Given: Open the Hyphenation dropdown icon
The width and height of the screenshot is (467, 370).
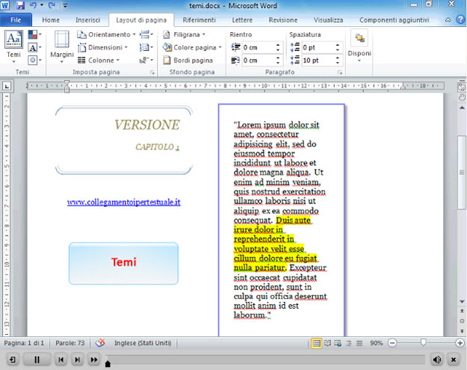Looking at the screenshot, I should point(146,60).
